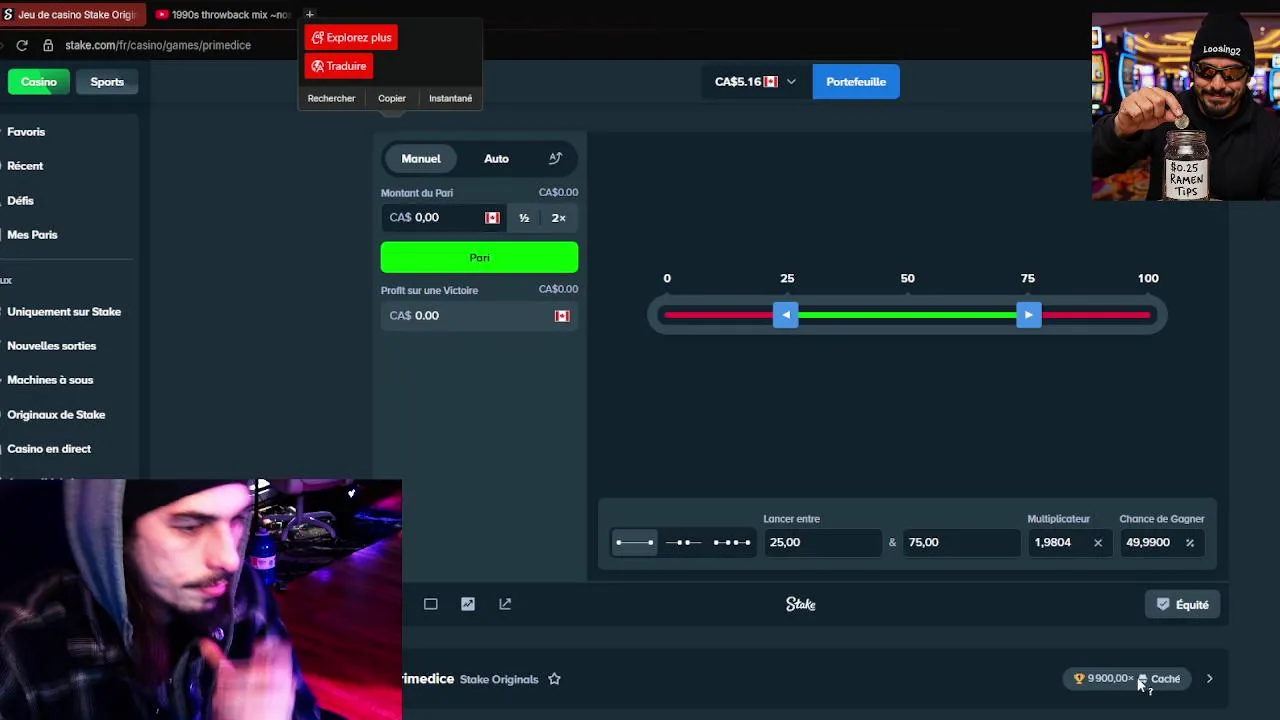Viewport: 1280px width, 720px height.
Task: Click the Stake logo below the game
Action: tap(800, 604)
